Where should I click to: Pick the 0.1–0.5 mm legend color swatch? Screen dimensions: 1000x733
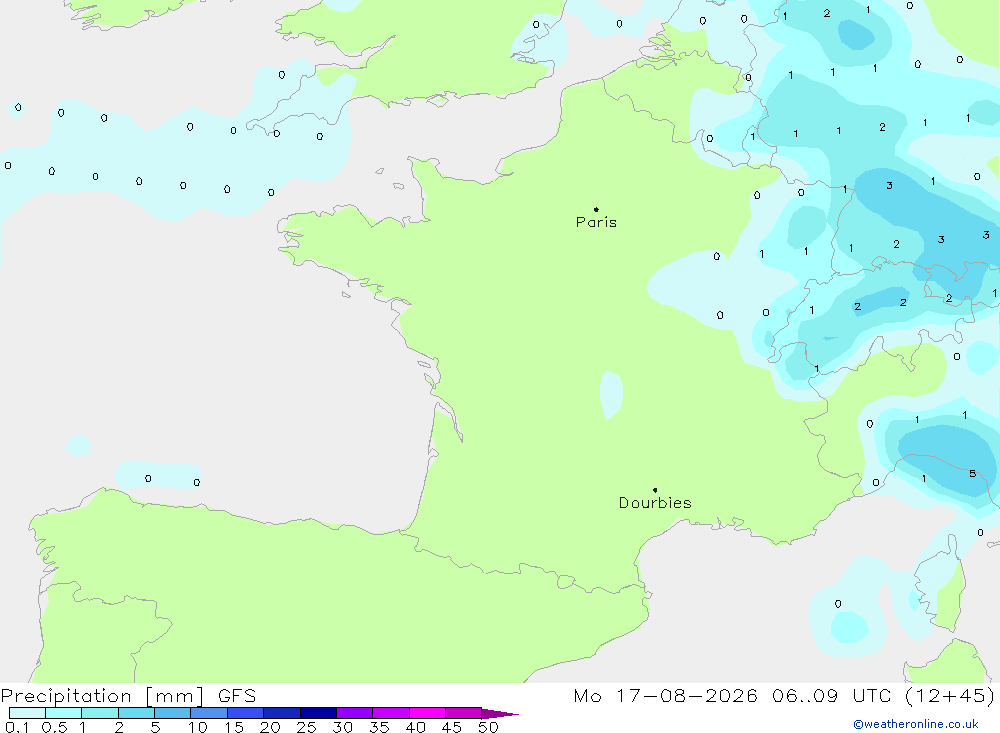coord(27,713)
